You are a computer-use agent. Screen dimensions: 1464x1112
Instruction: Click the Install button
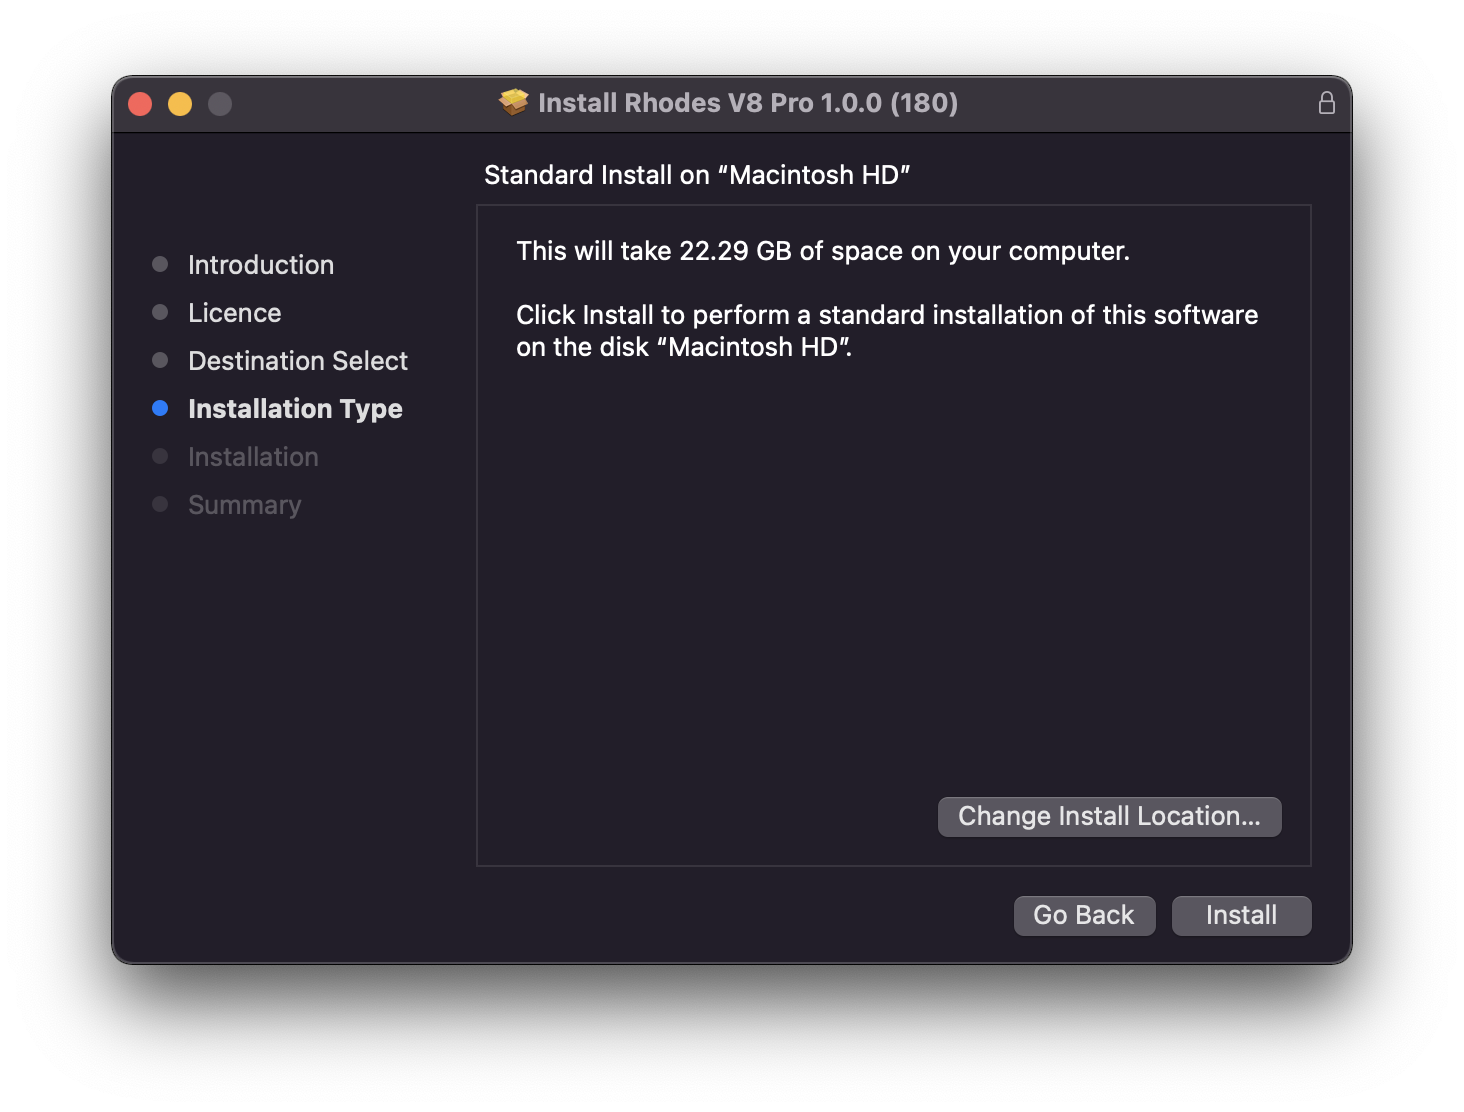tap(1241, 916)
